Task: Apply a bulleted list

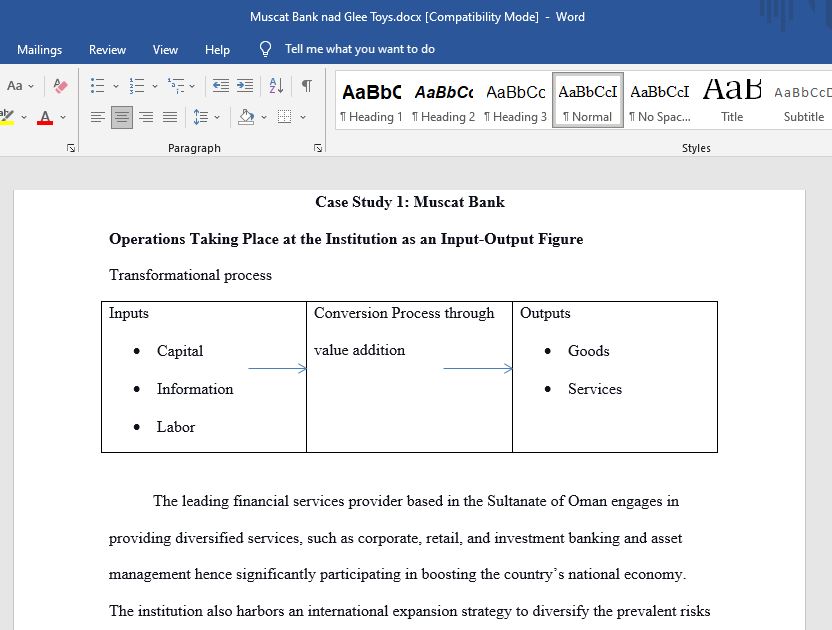Action: pos(97,85)
